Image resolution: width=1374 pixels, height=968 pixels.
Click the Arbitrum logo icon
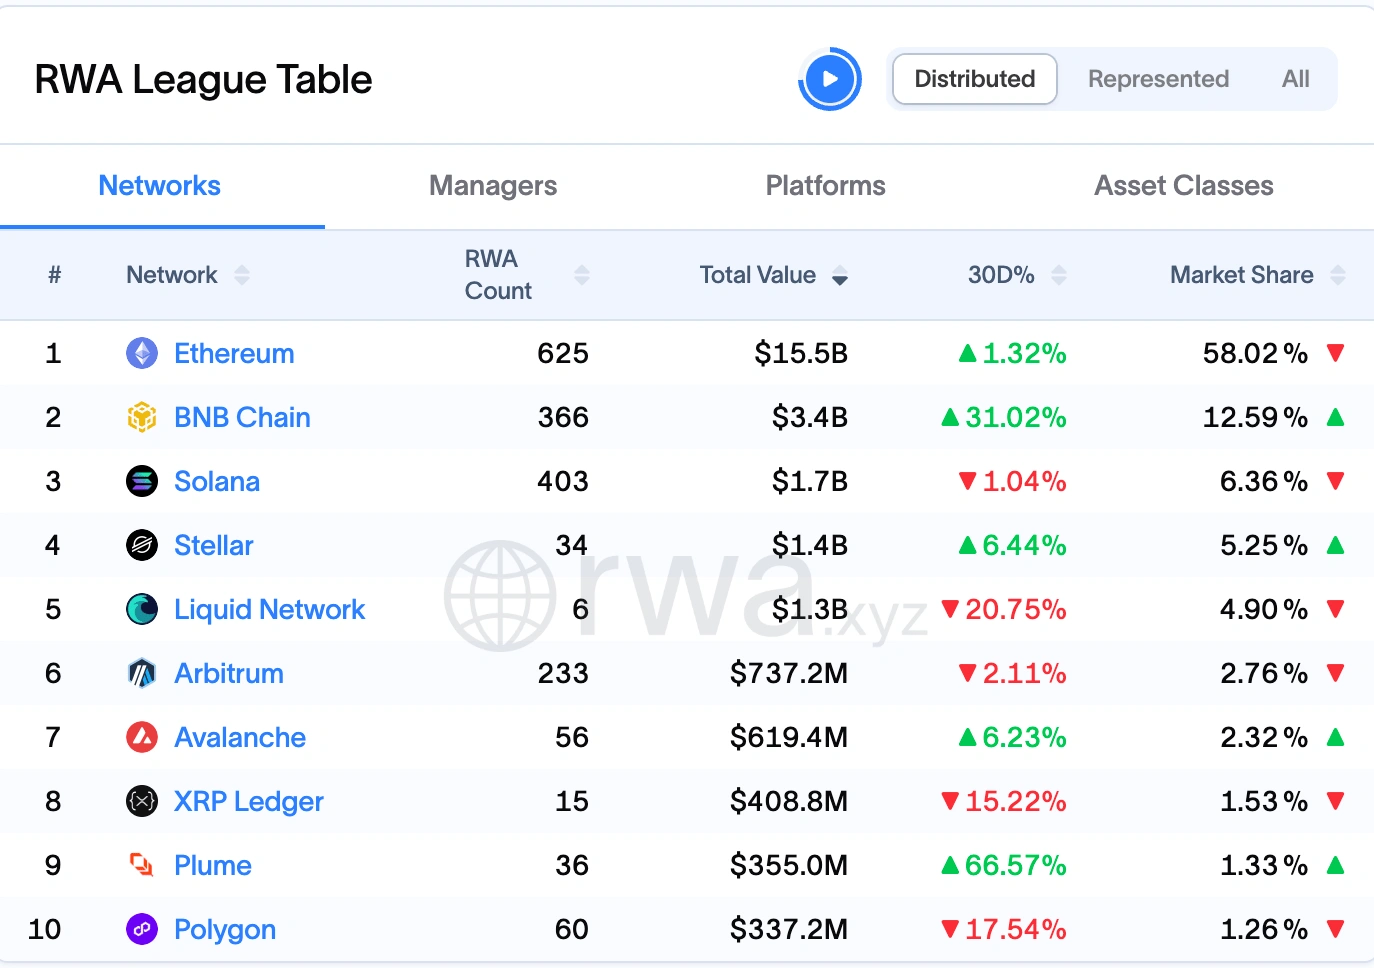(x=142, y=673)
